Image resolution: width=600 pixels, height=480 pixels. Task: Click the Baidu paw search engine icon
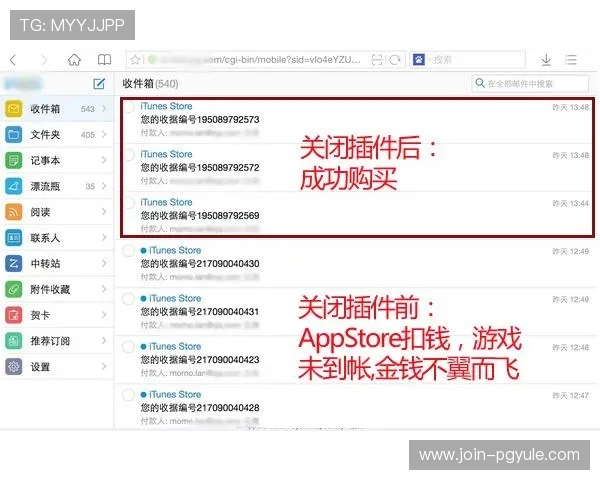pos(419,60)
